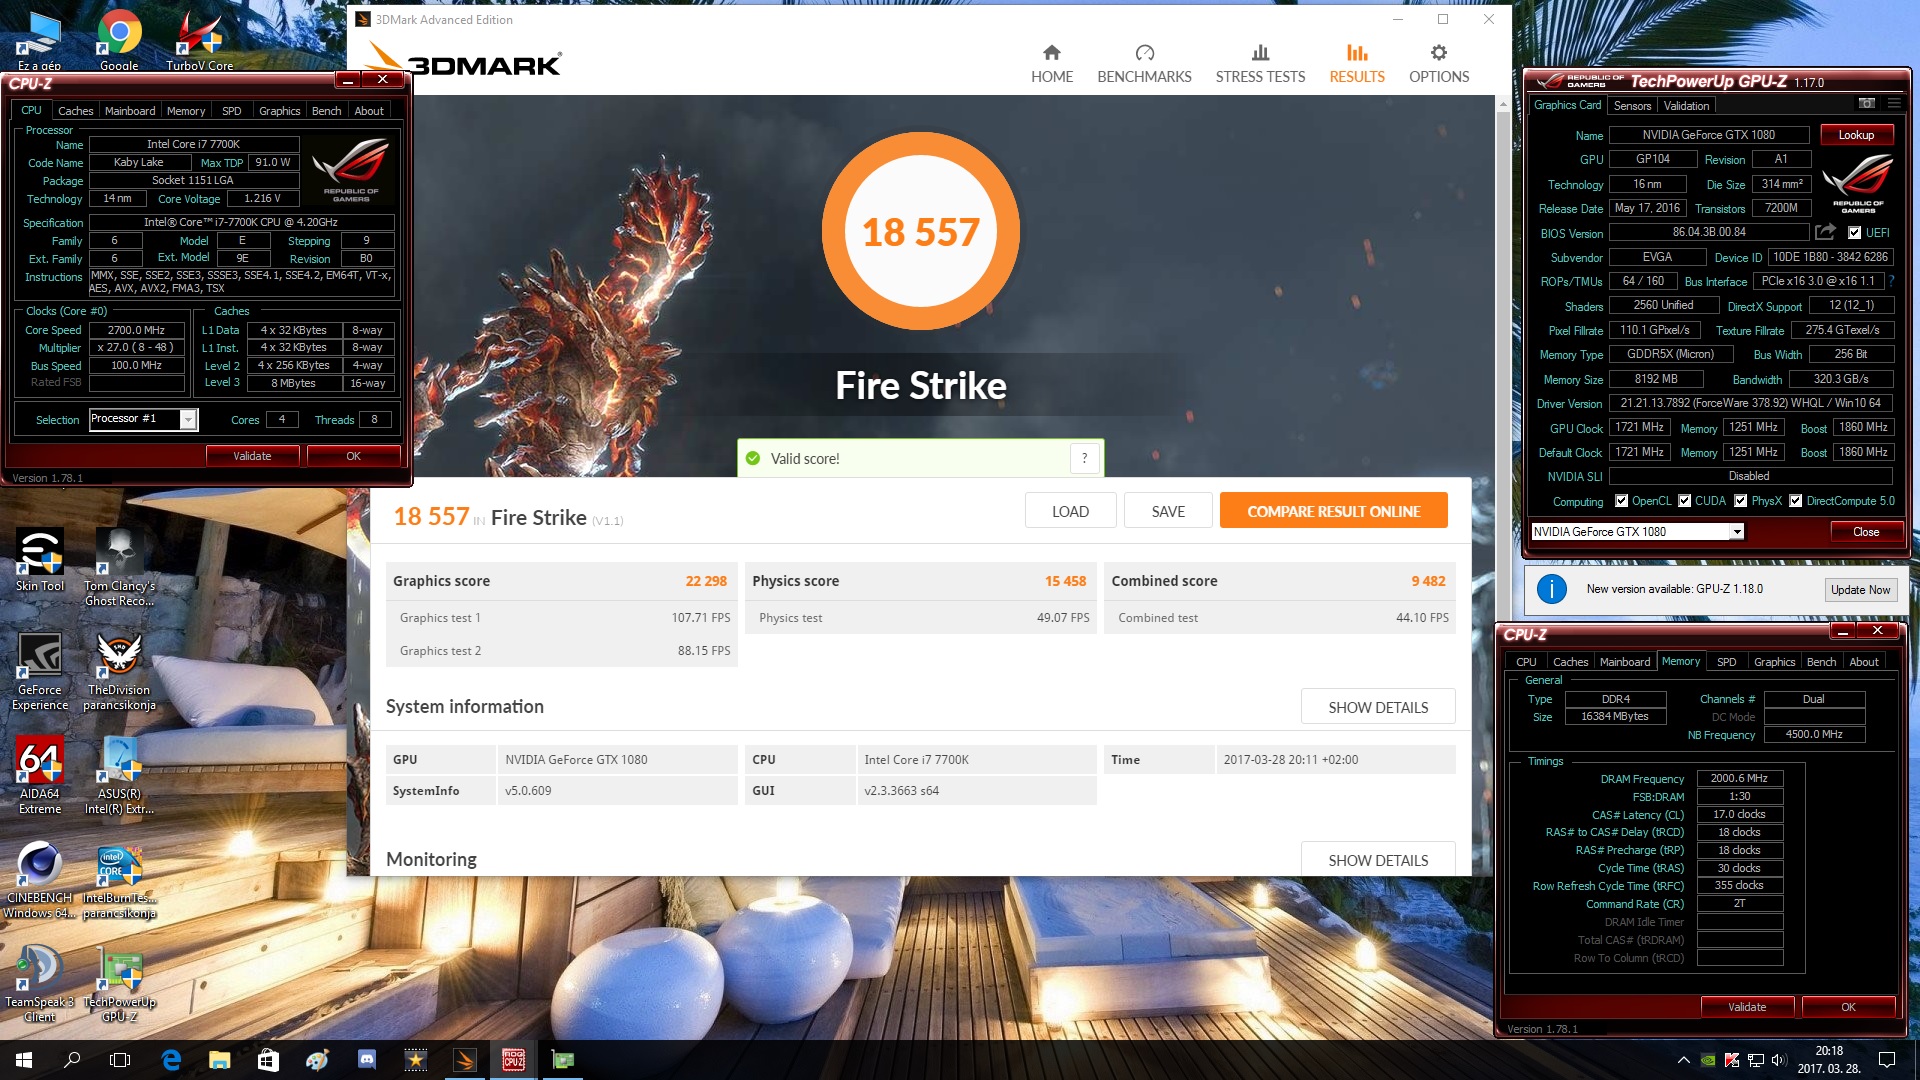This screenshot has height=1080, width=1920.
Task: Open the Options gear icon
Action: [1438, 53]
